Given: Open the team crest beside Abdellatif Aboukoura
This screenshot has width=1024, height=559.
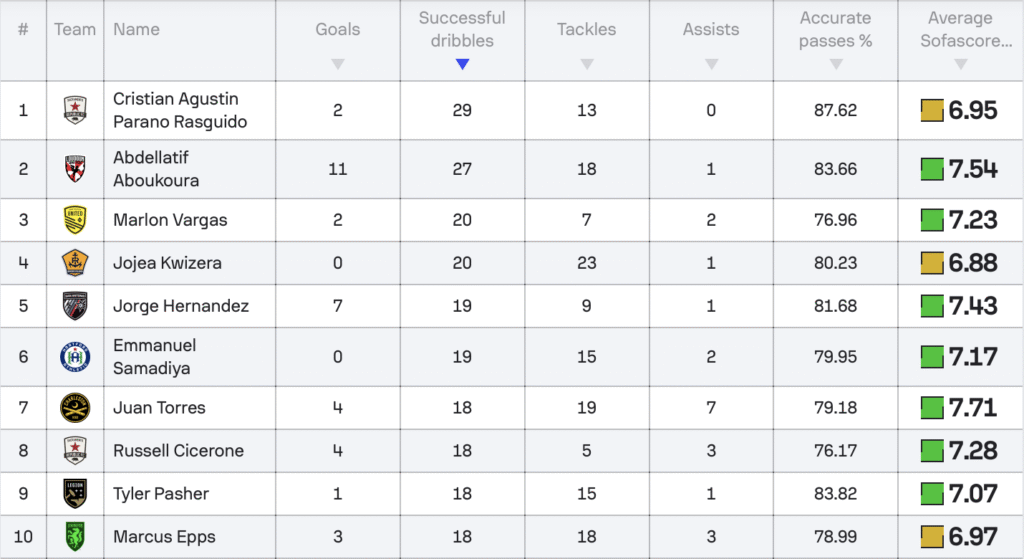Looking at the screenshot, I should [x=75, y=168].
